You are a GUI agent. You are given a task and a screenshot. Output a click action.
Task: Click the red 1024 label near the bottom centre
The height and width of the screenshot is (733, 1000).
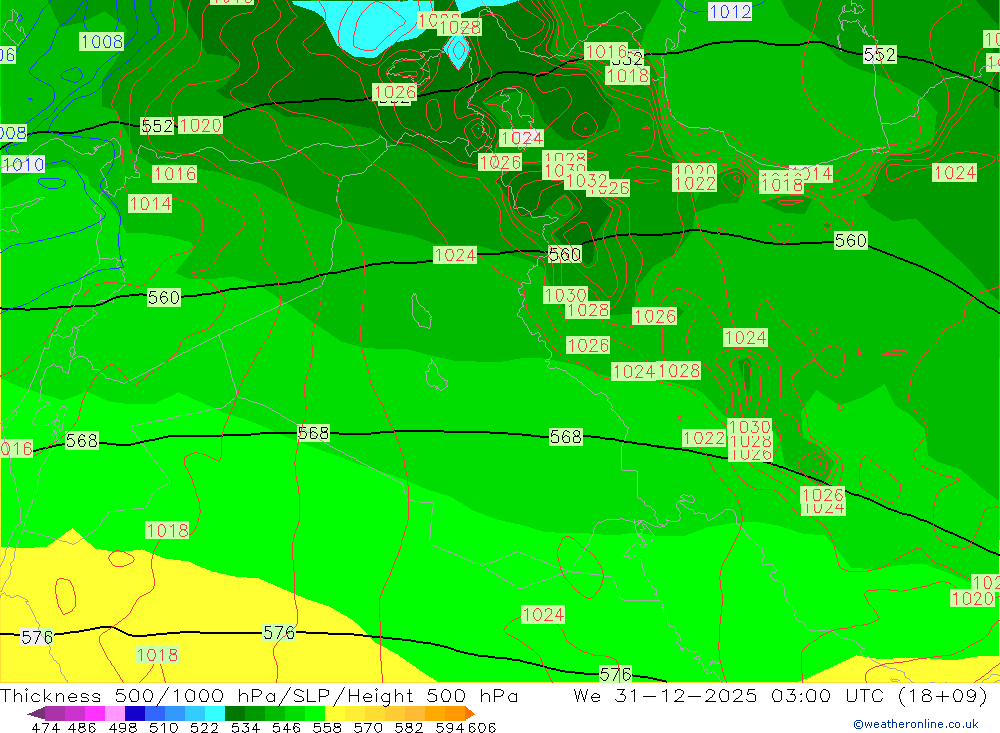click(x=543, y=614)
